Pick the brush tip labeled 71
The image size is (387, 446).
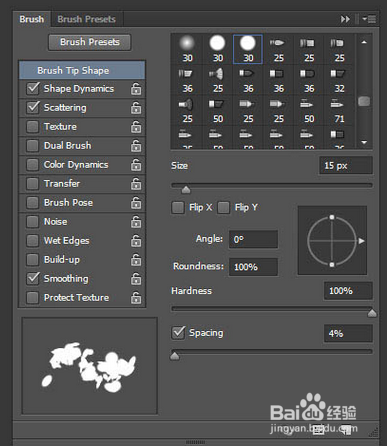(x=339, y=110)
